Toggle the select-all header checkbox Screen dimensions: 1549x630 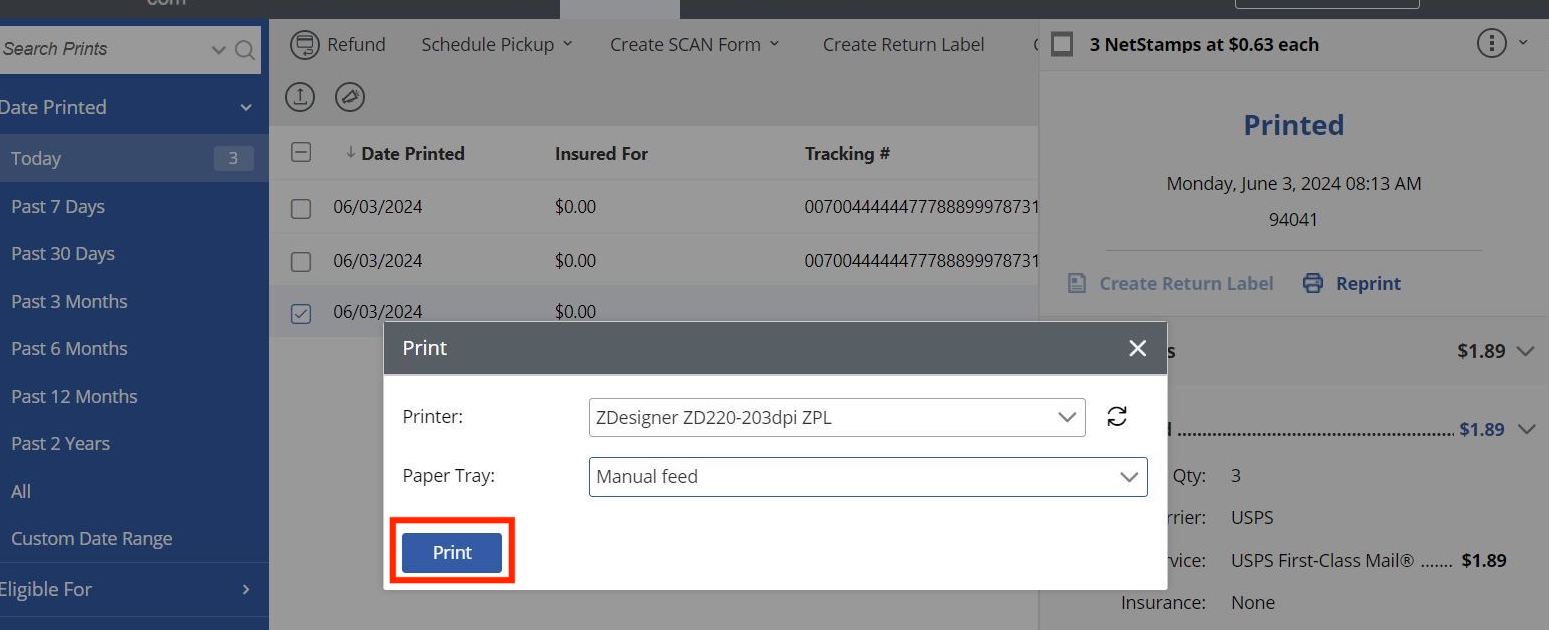coord(300,153)
